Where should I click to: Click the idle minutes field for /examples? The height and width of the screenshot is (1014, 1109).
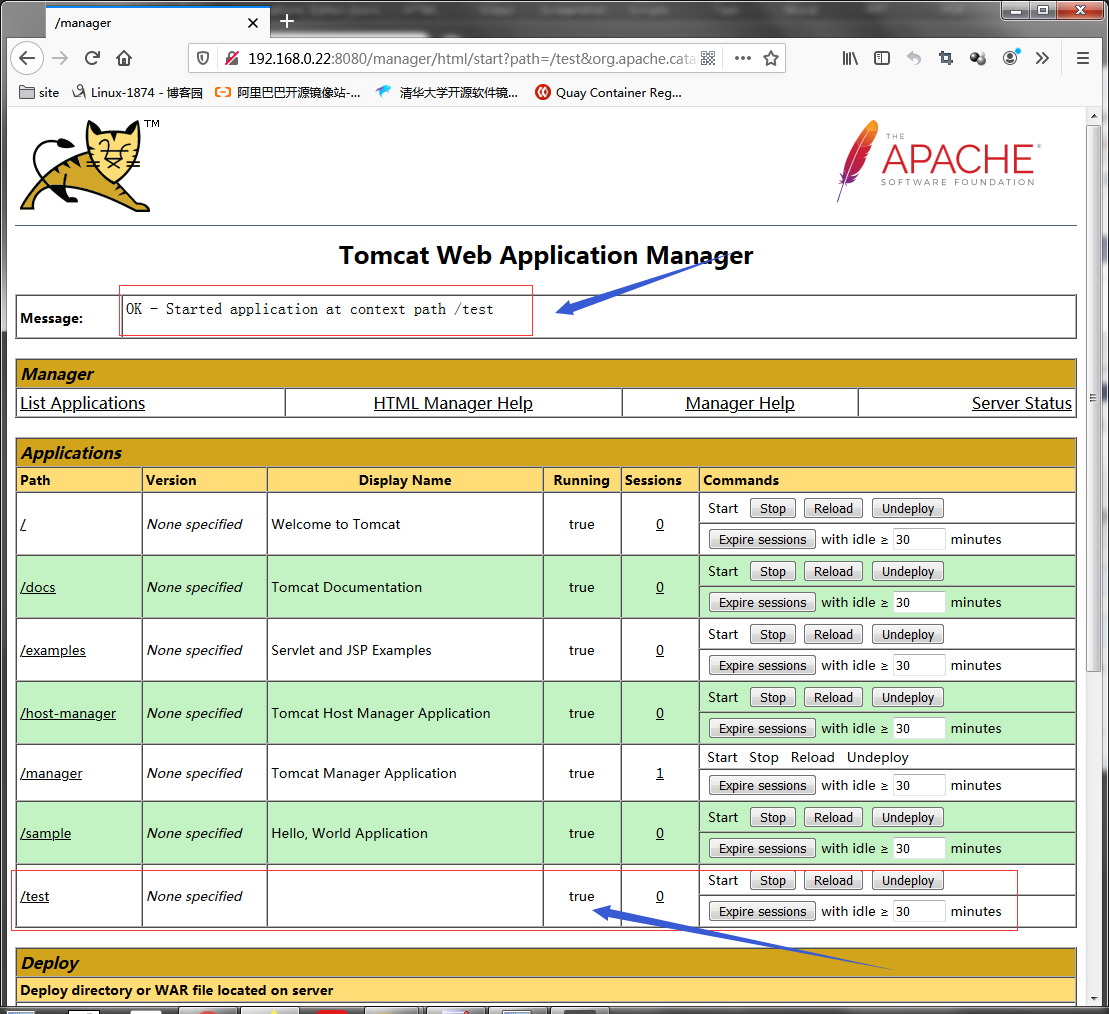[919, 665]
